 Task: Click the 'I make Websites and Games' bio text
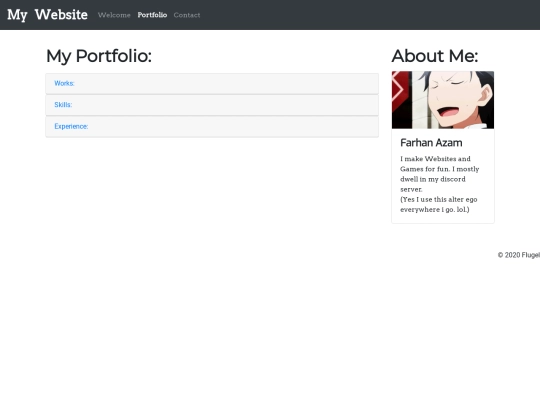439,174
